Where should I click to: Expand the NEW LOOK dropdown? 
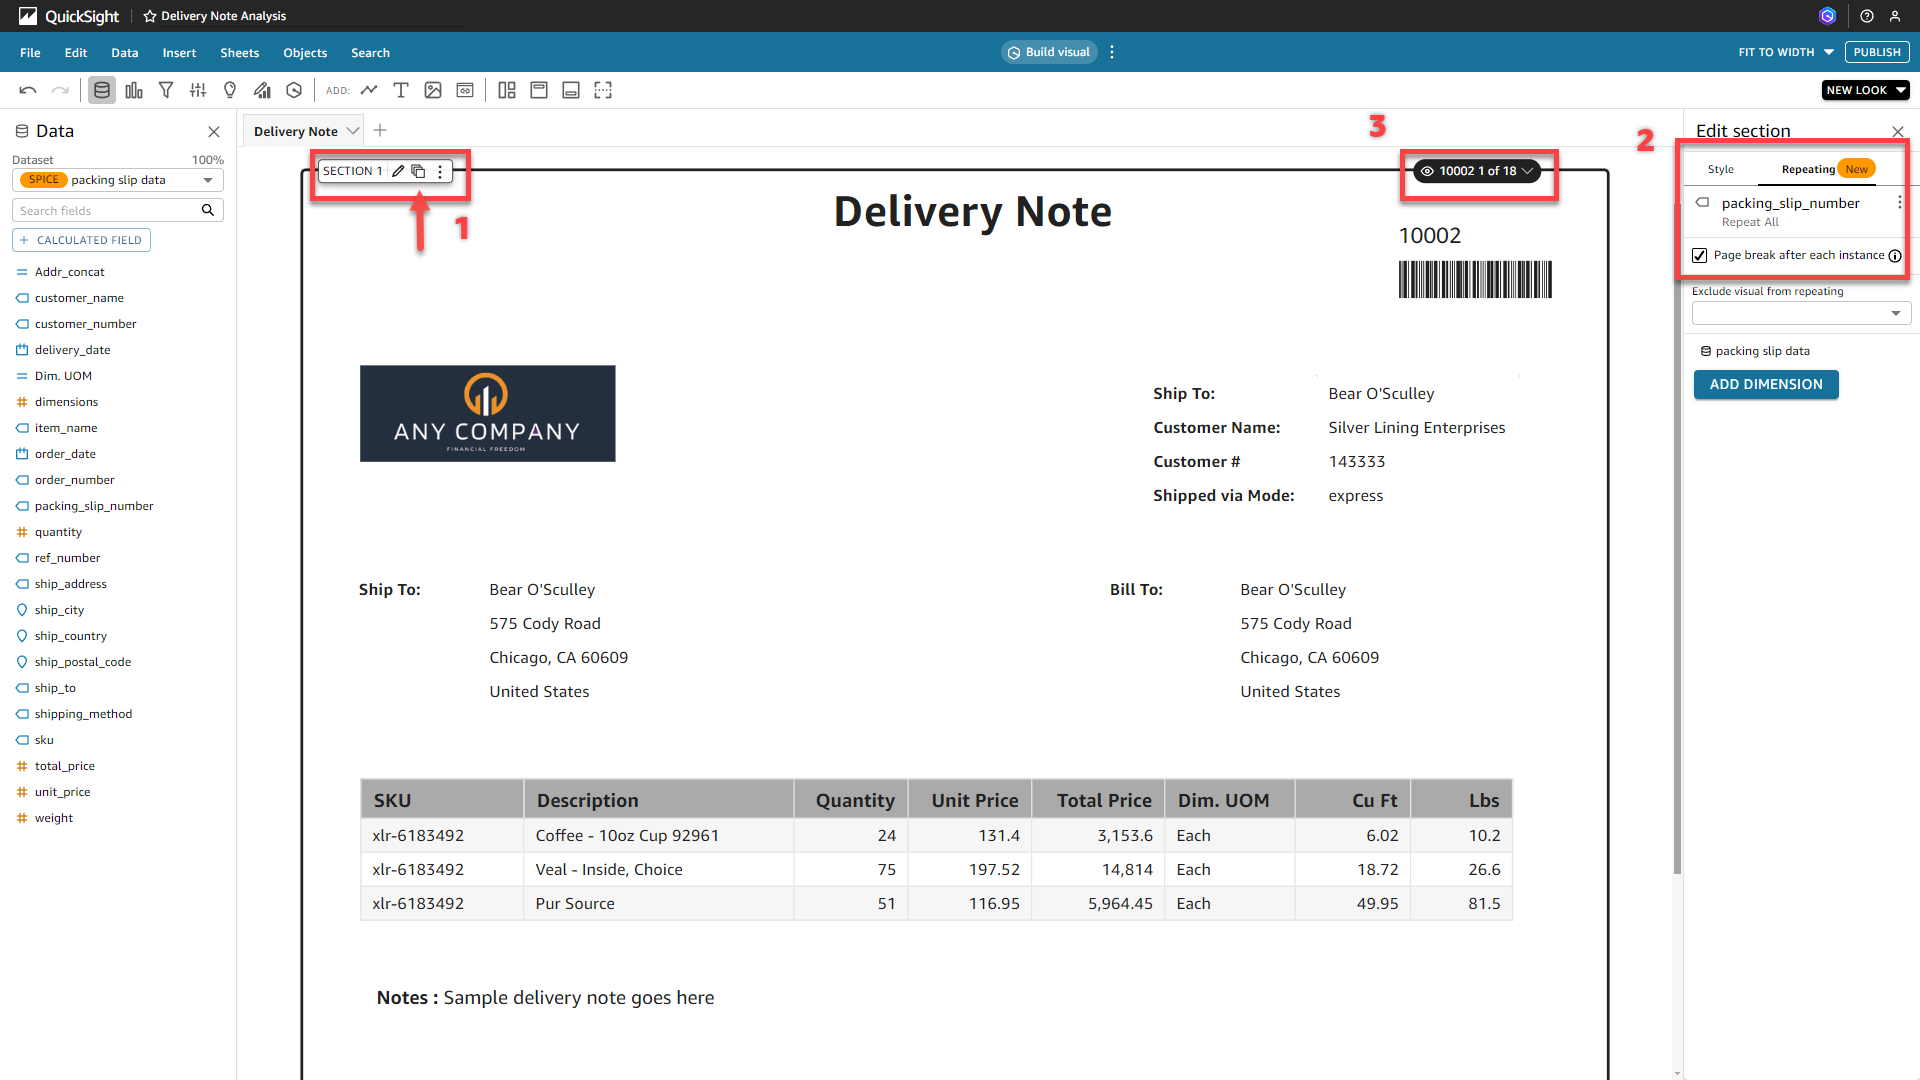[1865, 90]
